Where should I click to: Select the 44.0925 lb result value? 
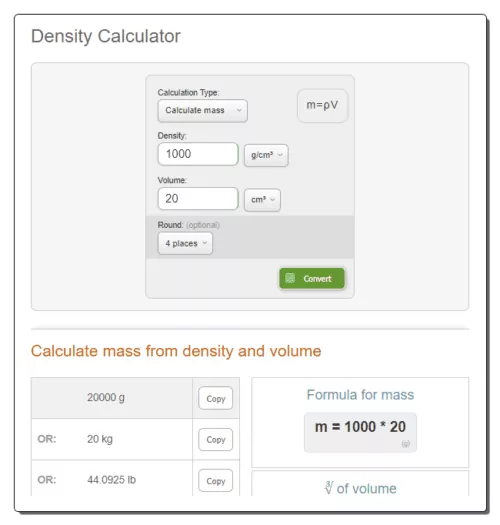pos(112,480)
